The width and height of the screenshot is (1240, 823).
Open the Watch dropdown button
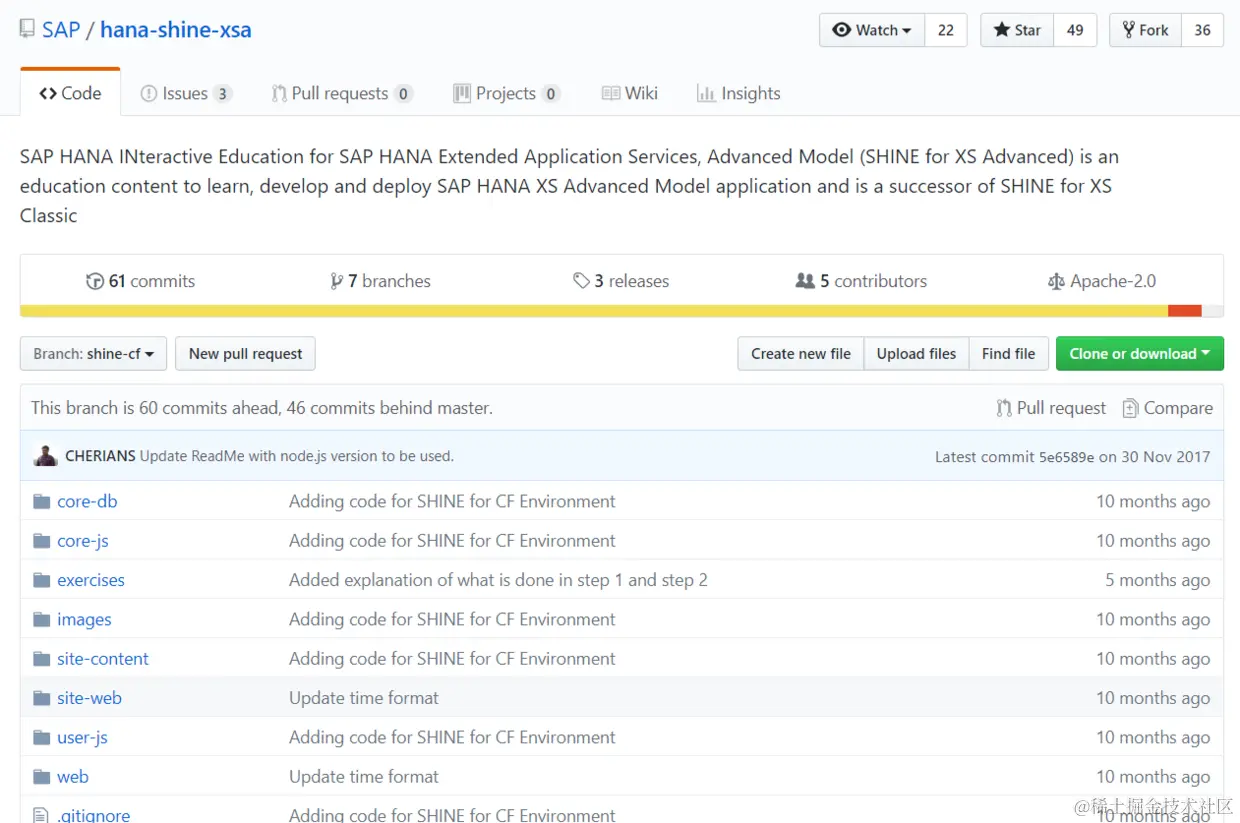872,30
